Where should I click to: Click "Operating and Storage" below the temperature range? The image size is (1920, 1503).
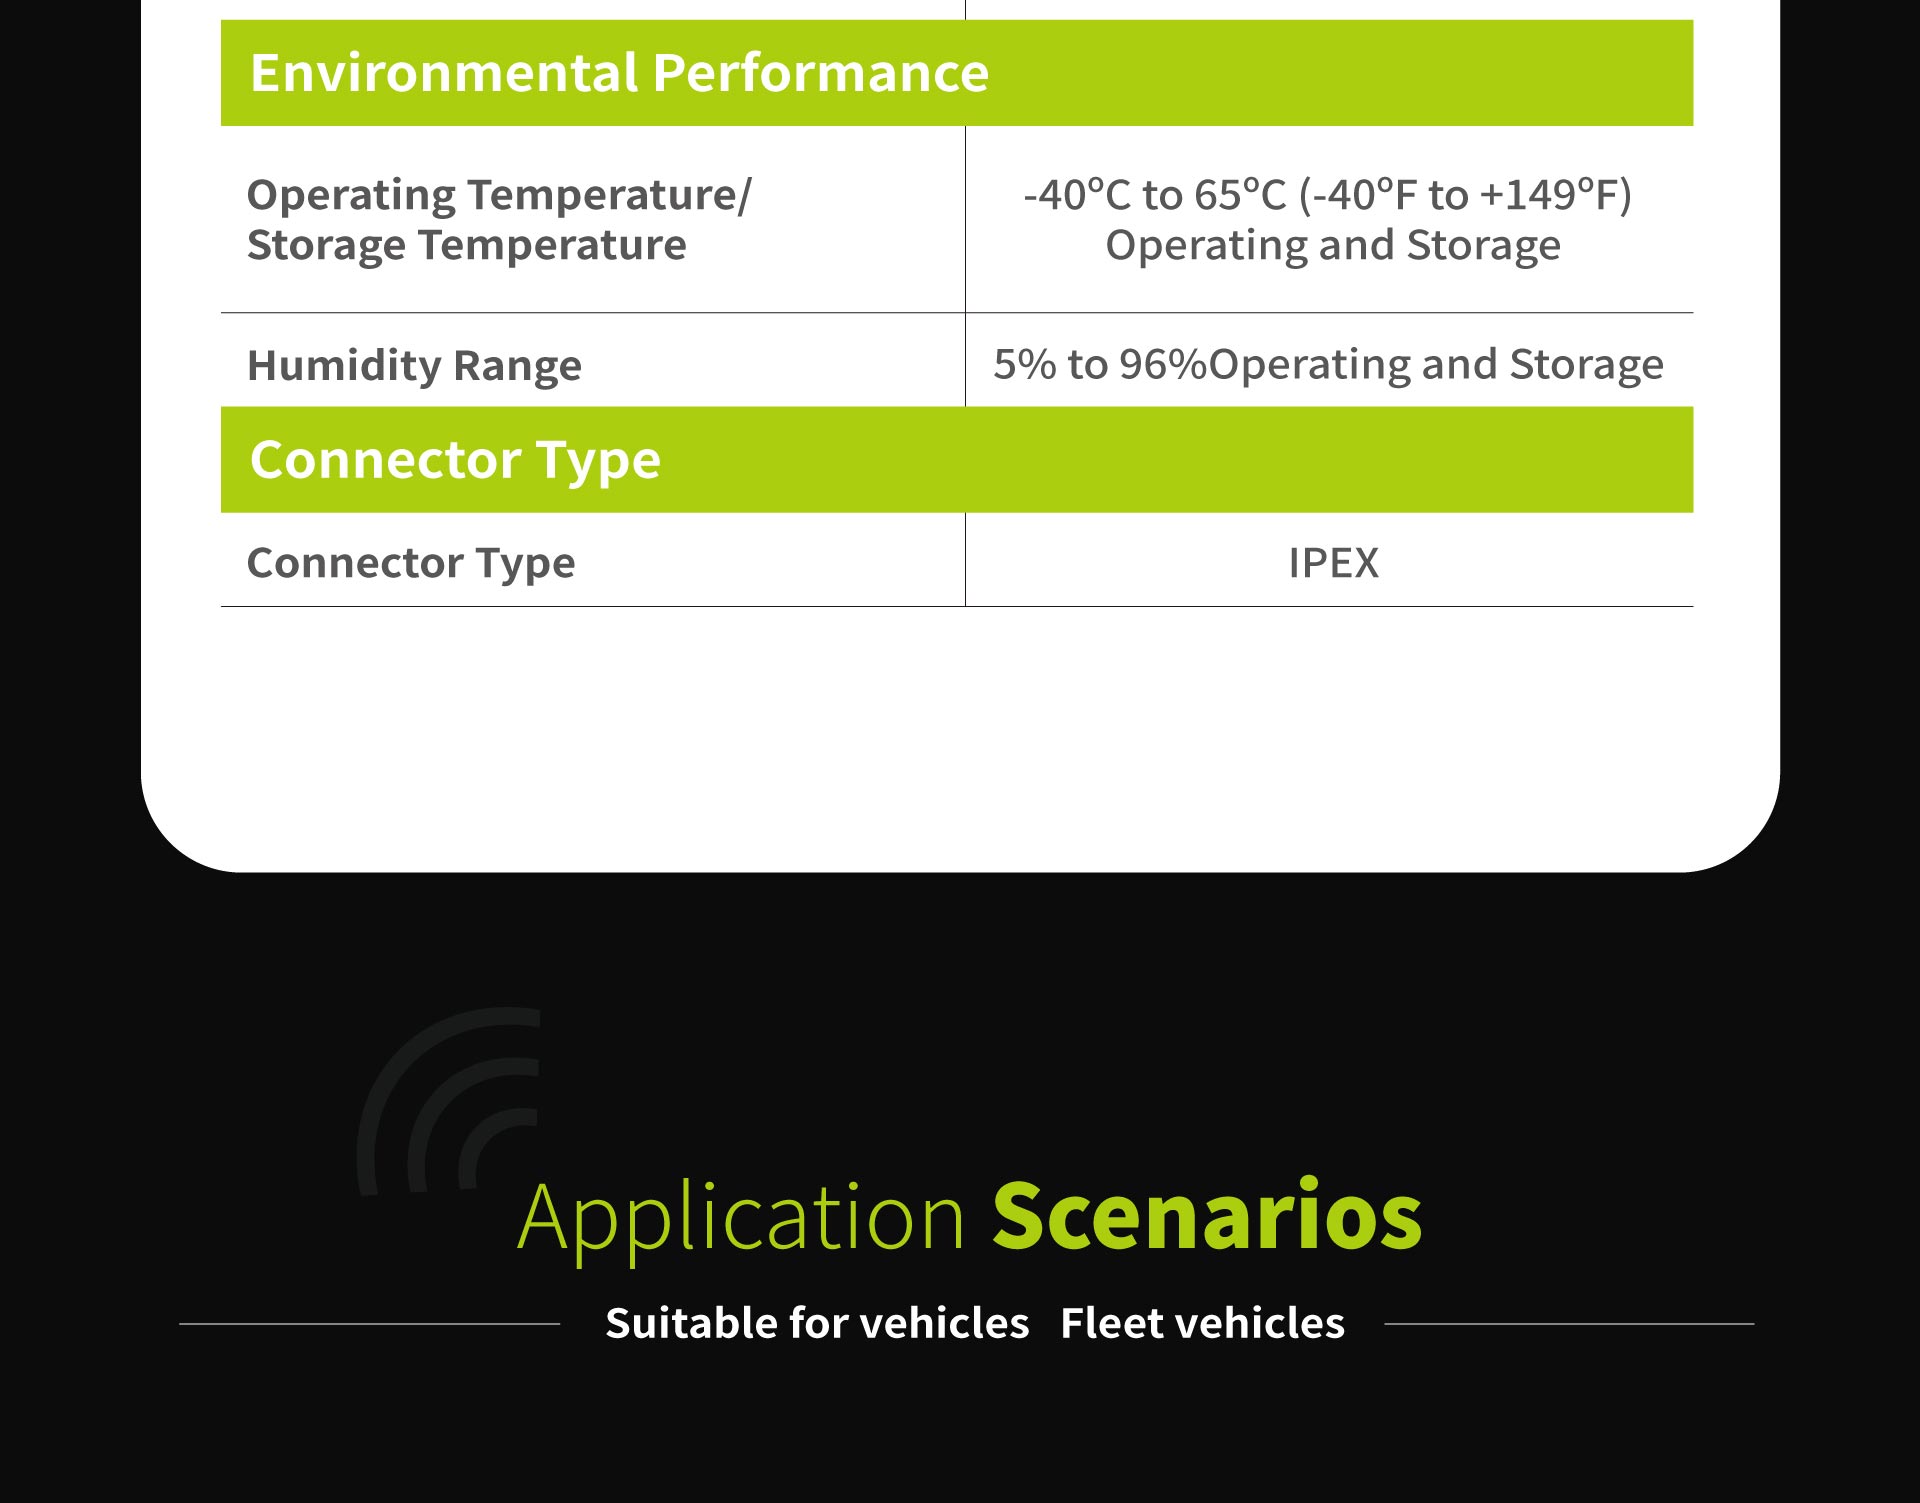(x=1332, y=246)
